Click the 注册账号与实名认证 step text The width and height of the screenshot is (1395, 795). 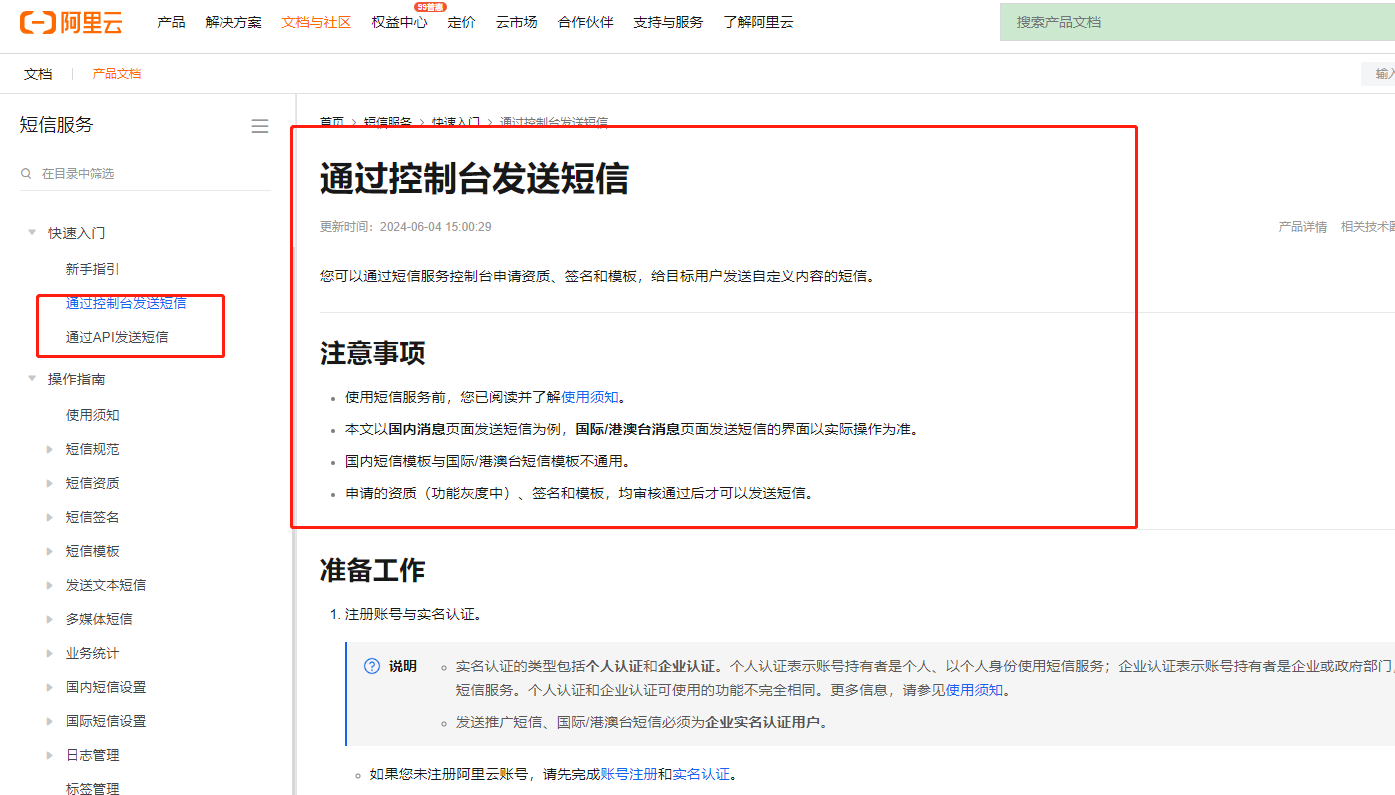[x=413, y=614]
